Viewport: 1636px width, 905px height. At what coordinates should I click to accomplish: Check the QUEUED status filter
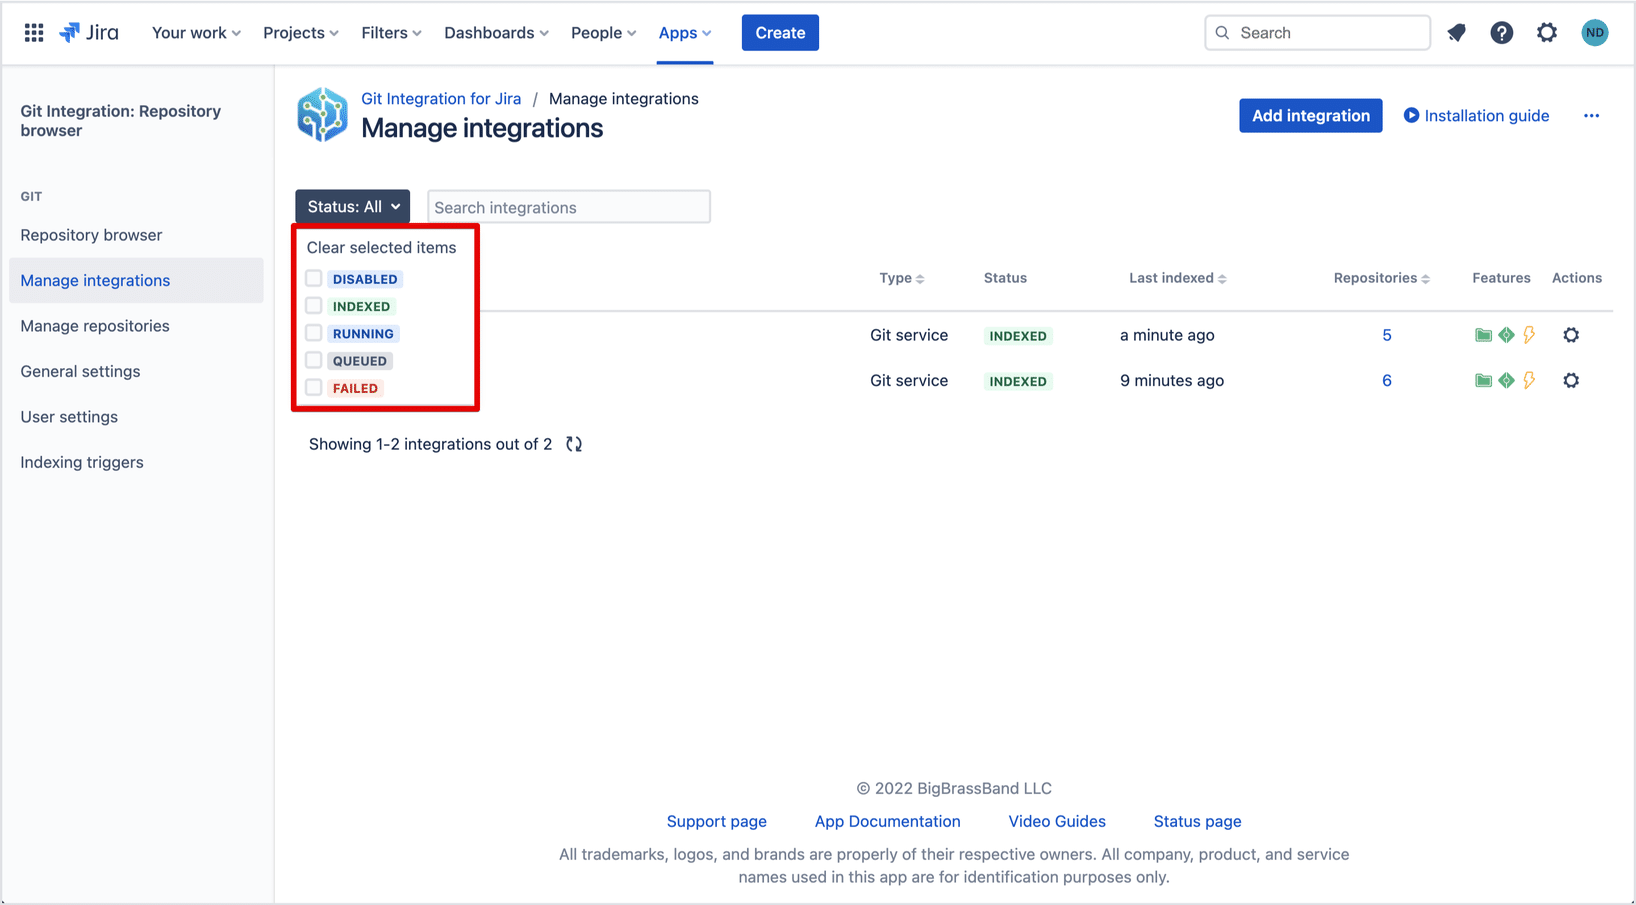pyautogui.click(x=314, y=360)
